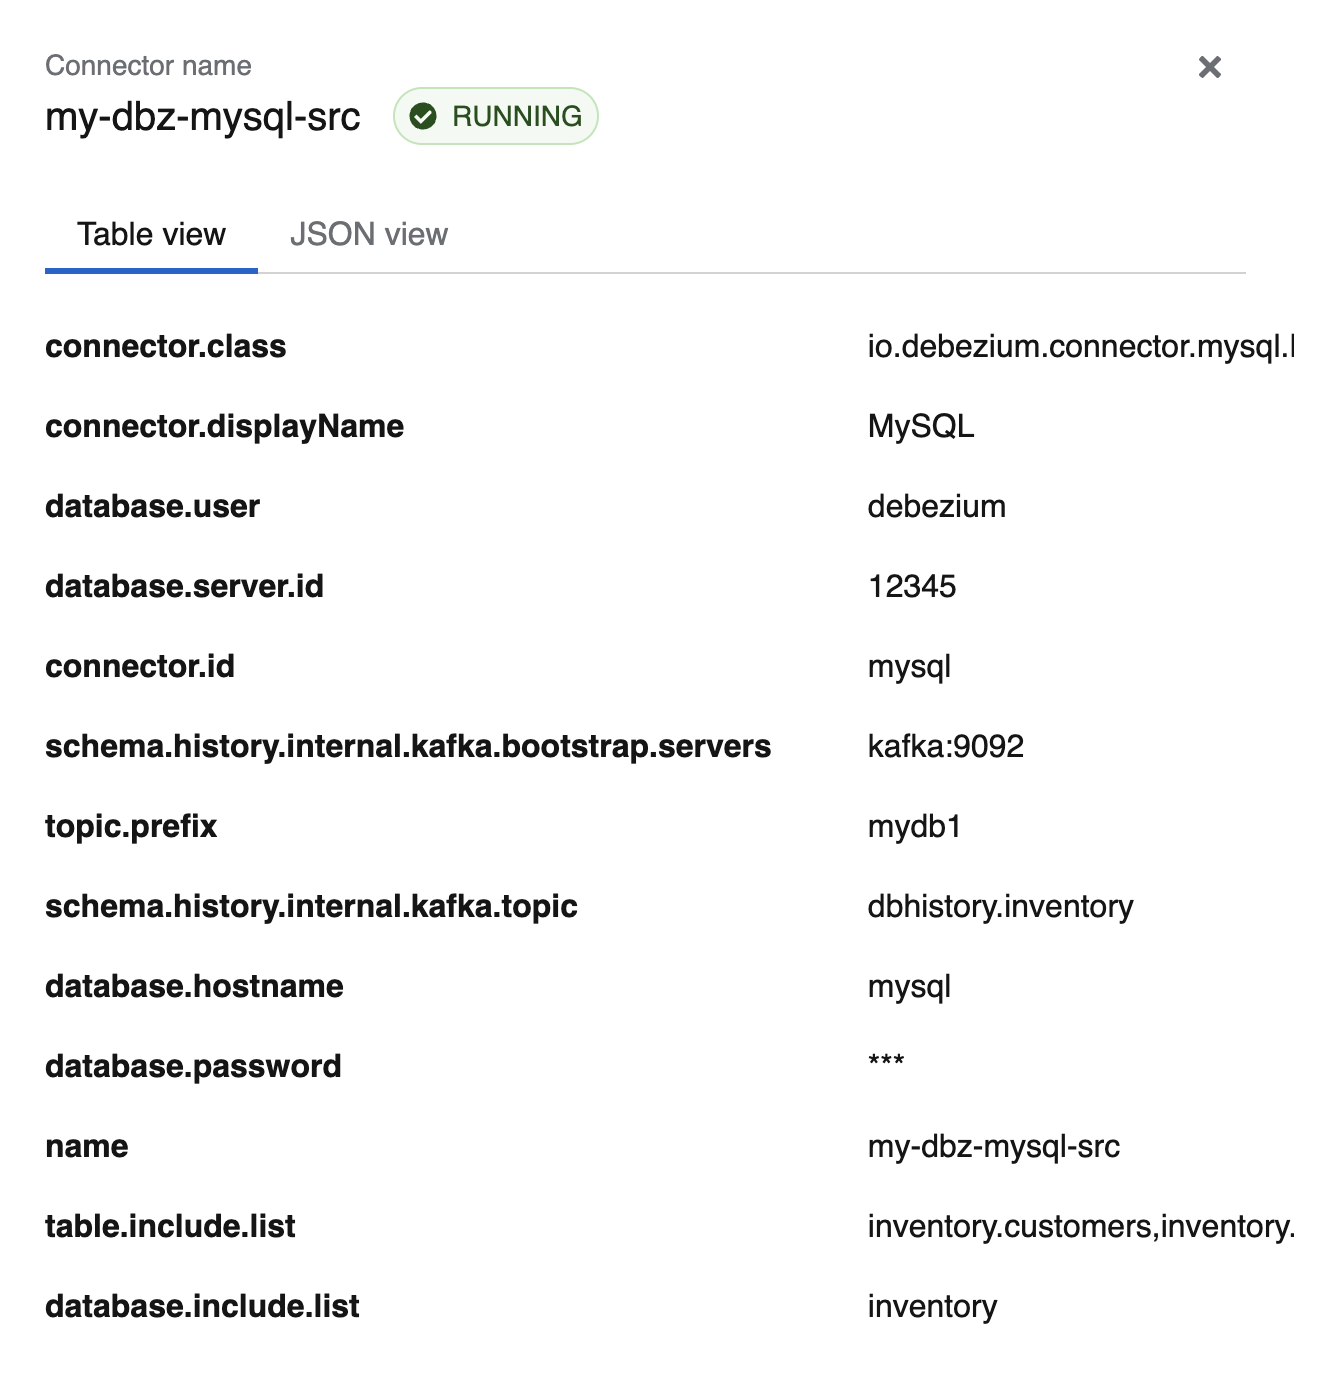
Task: Click the connector.displayName MySQL value
Action: (920, 427)
